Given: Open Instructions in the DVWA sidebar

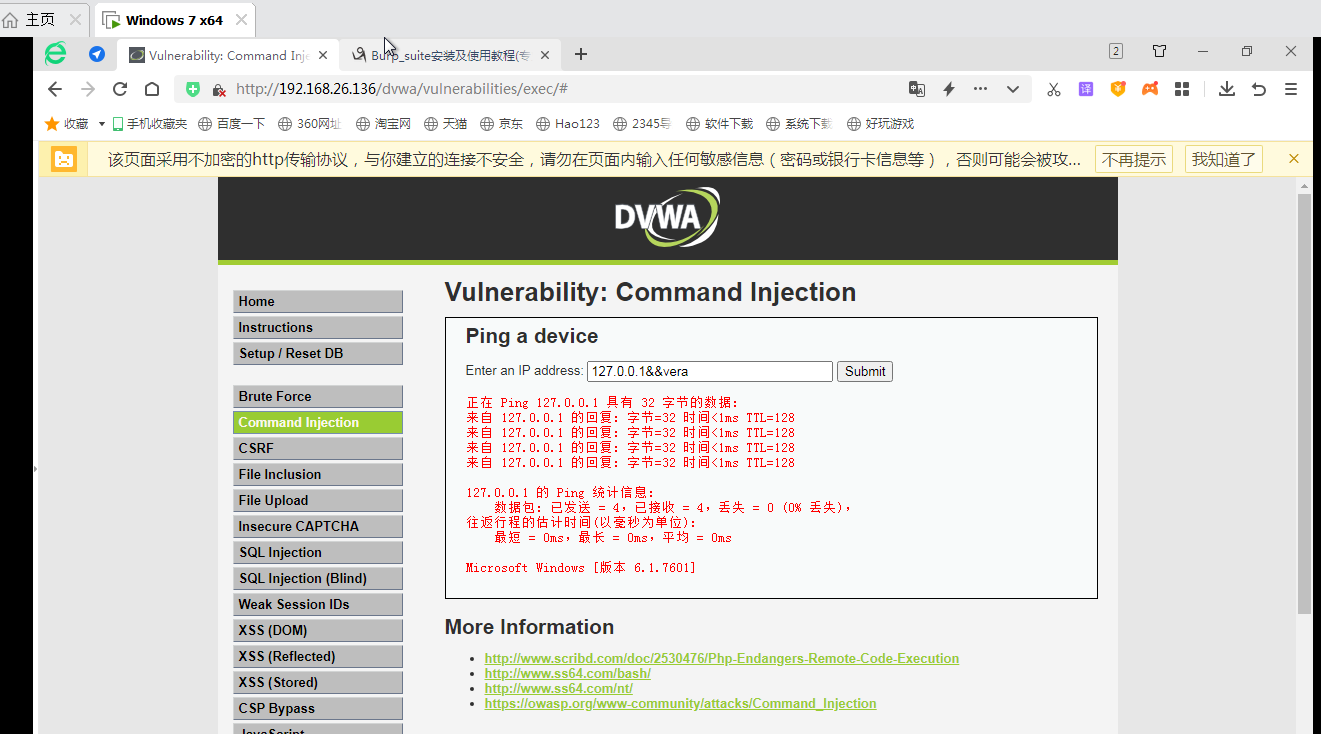Looking at the screenshot, I should (318, 327).
